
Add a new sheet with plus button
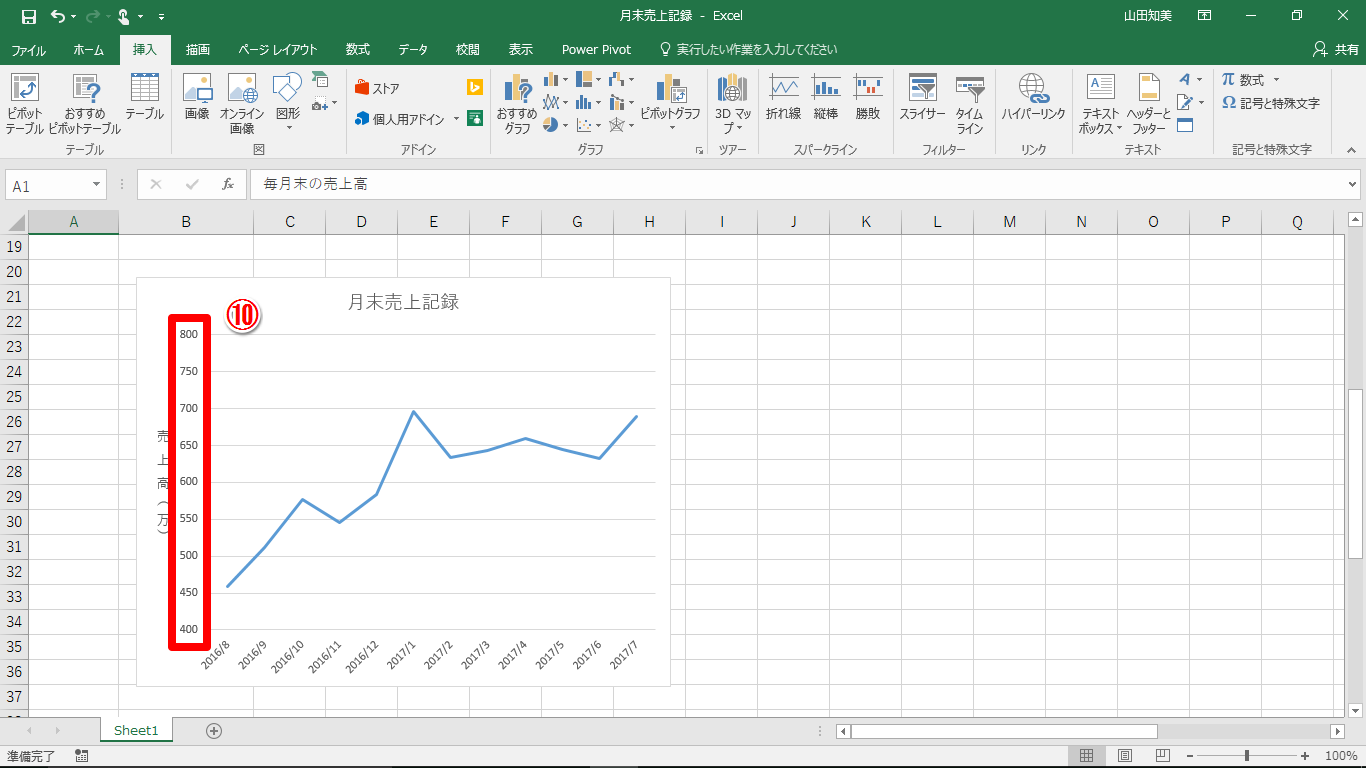[213, 731]
